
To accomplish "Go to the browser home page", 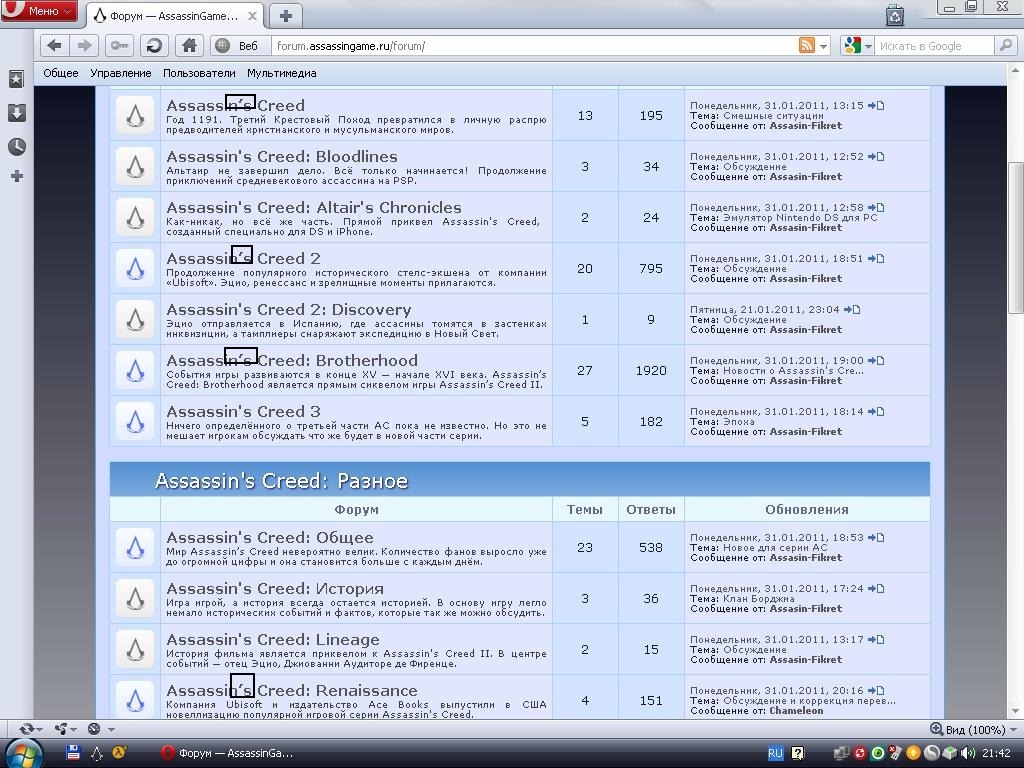I will [x=189, y=46].
